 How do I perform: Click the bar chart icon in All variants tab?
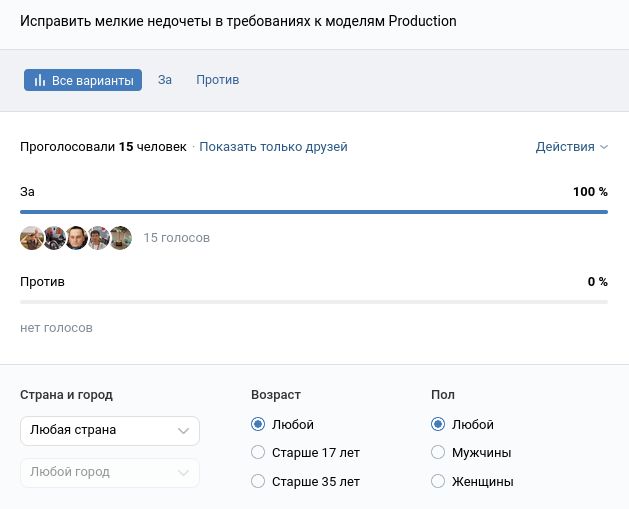40,80
